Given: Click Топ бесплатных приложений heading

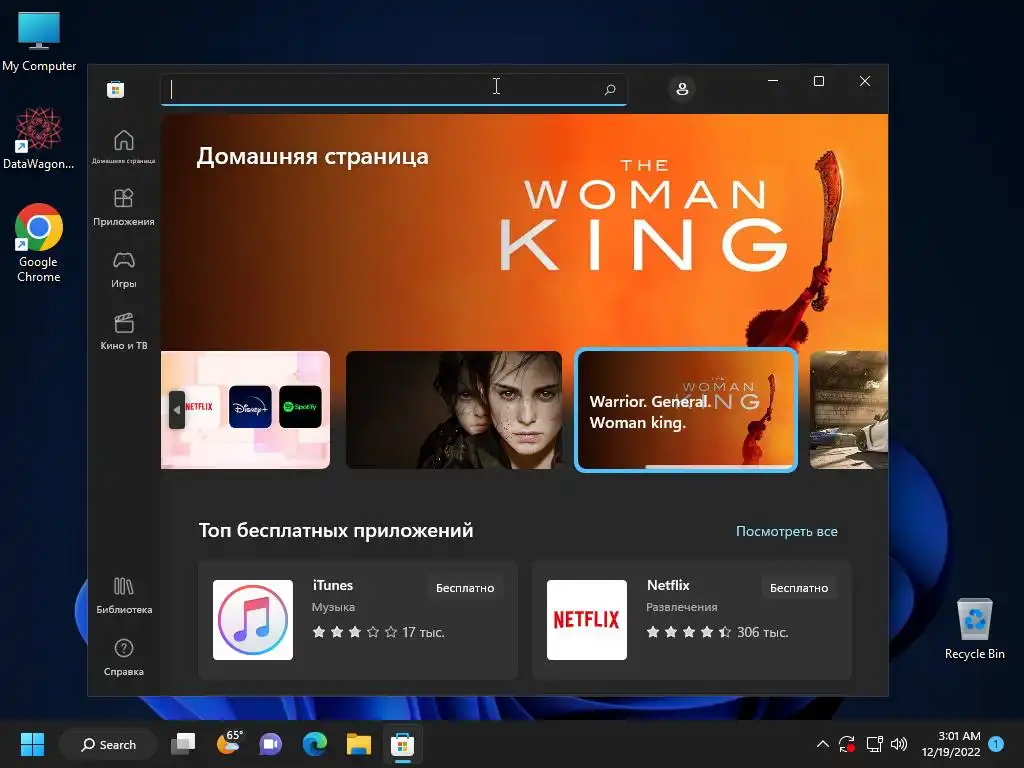Looking at the screenshot, I should click(336, 530).
